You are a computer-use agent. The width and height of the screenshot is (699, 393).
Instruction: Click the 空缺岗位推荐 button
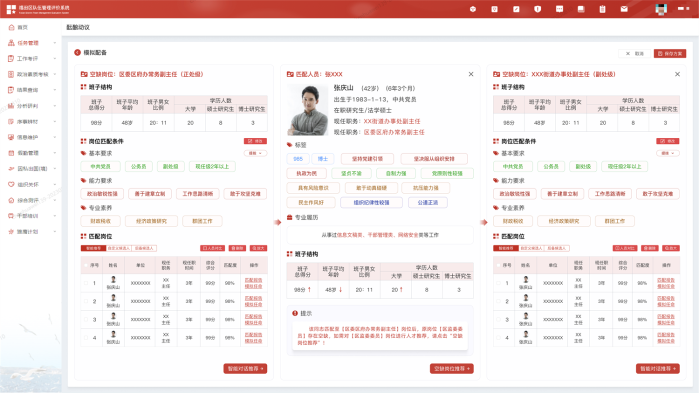(x=452, y=369)
